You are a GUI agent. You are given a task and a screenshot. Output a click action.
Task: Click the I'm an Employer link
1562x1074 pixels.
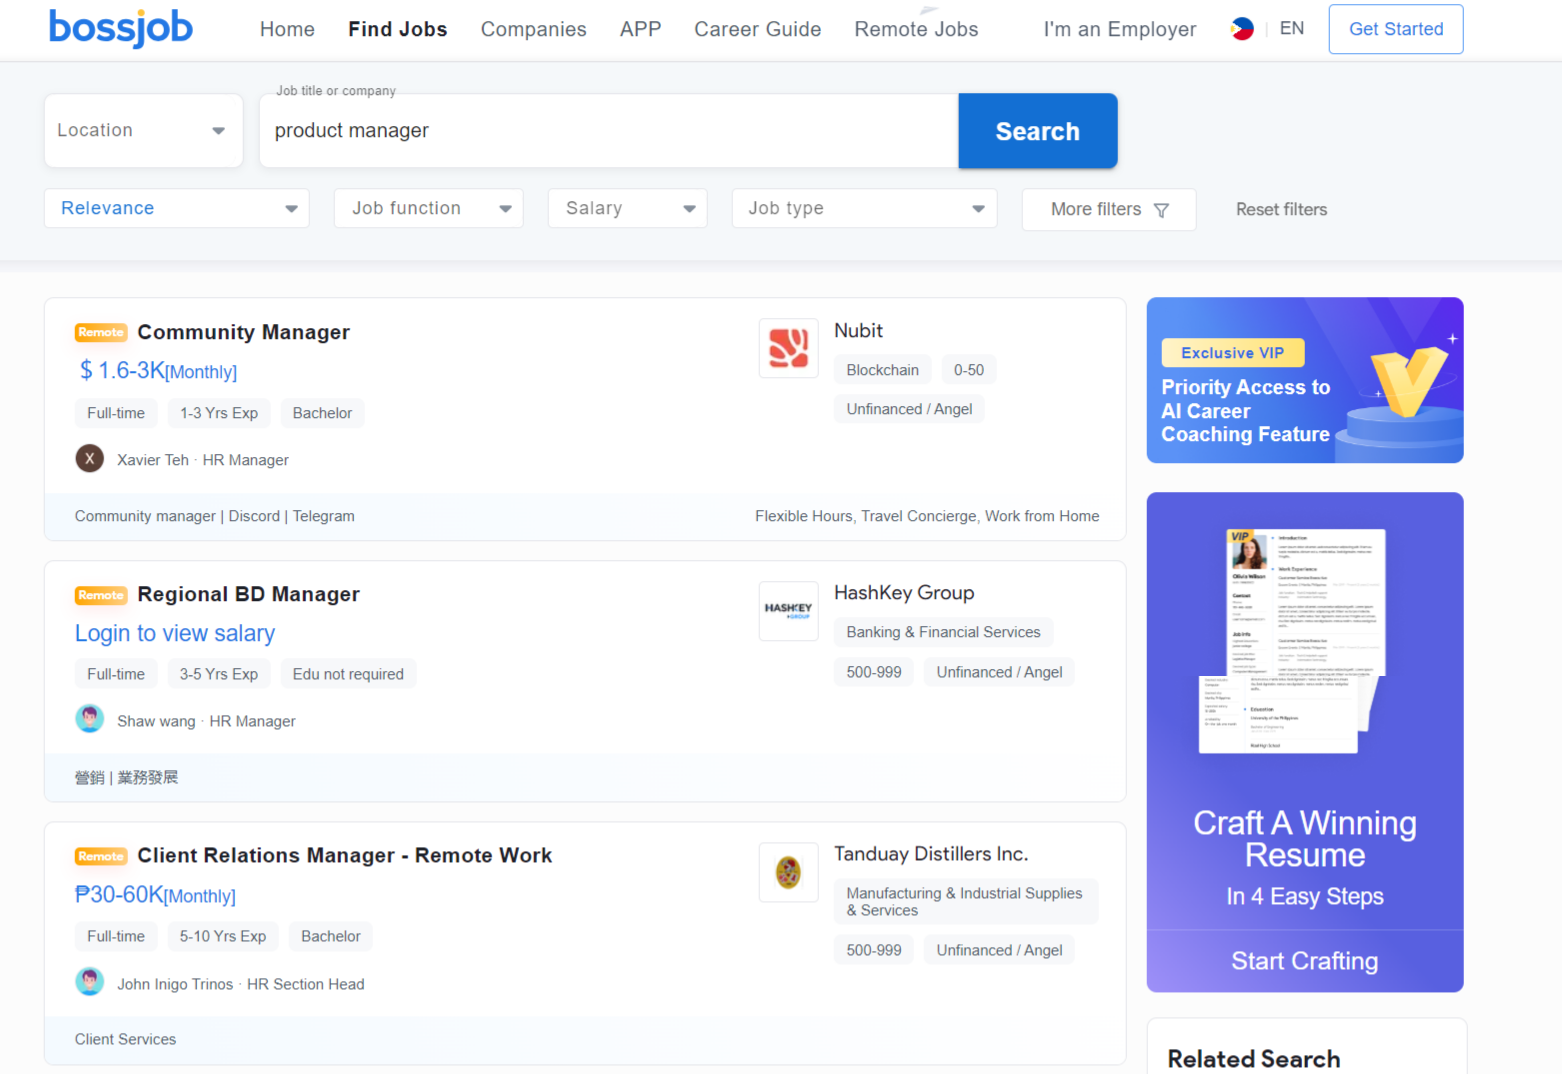point(1120,29)
